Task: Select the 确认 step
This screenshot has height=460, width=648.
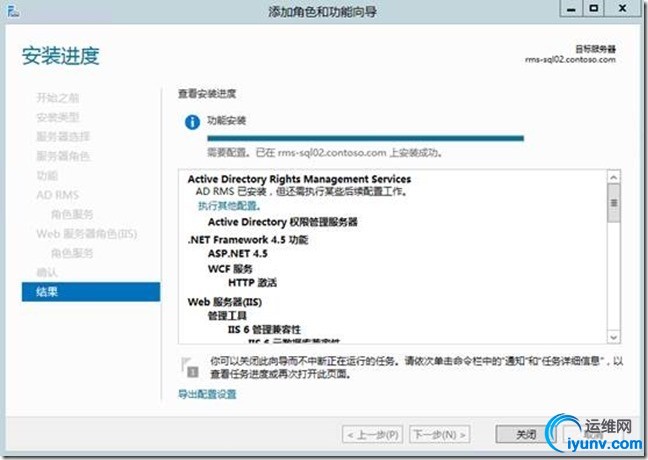Action: pyautogui.click(x=47, y=272)
